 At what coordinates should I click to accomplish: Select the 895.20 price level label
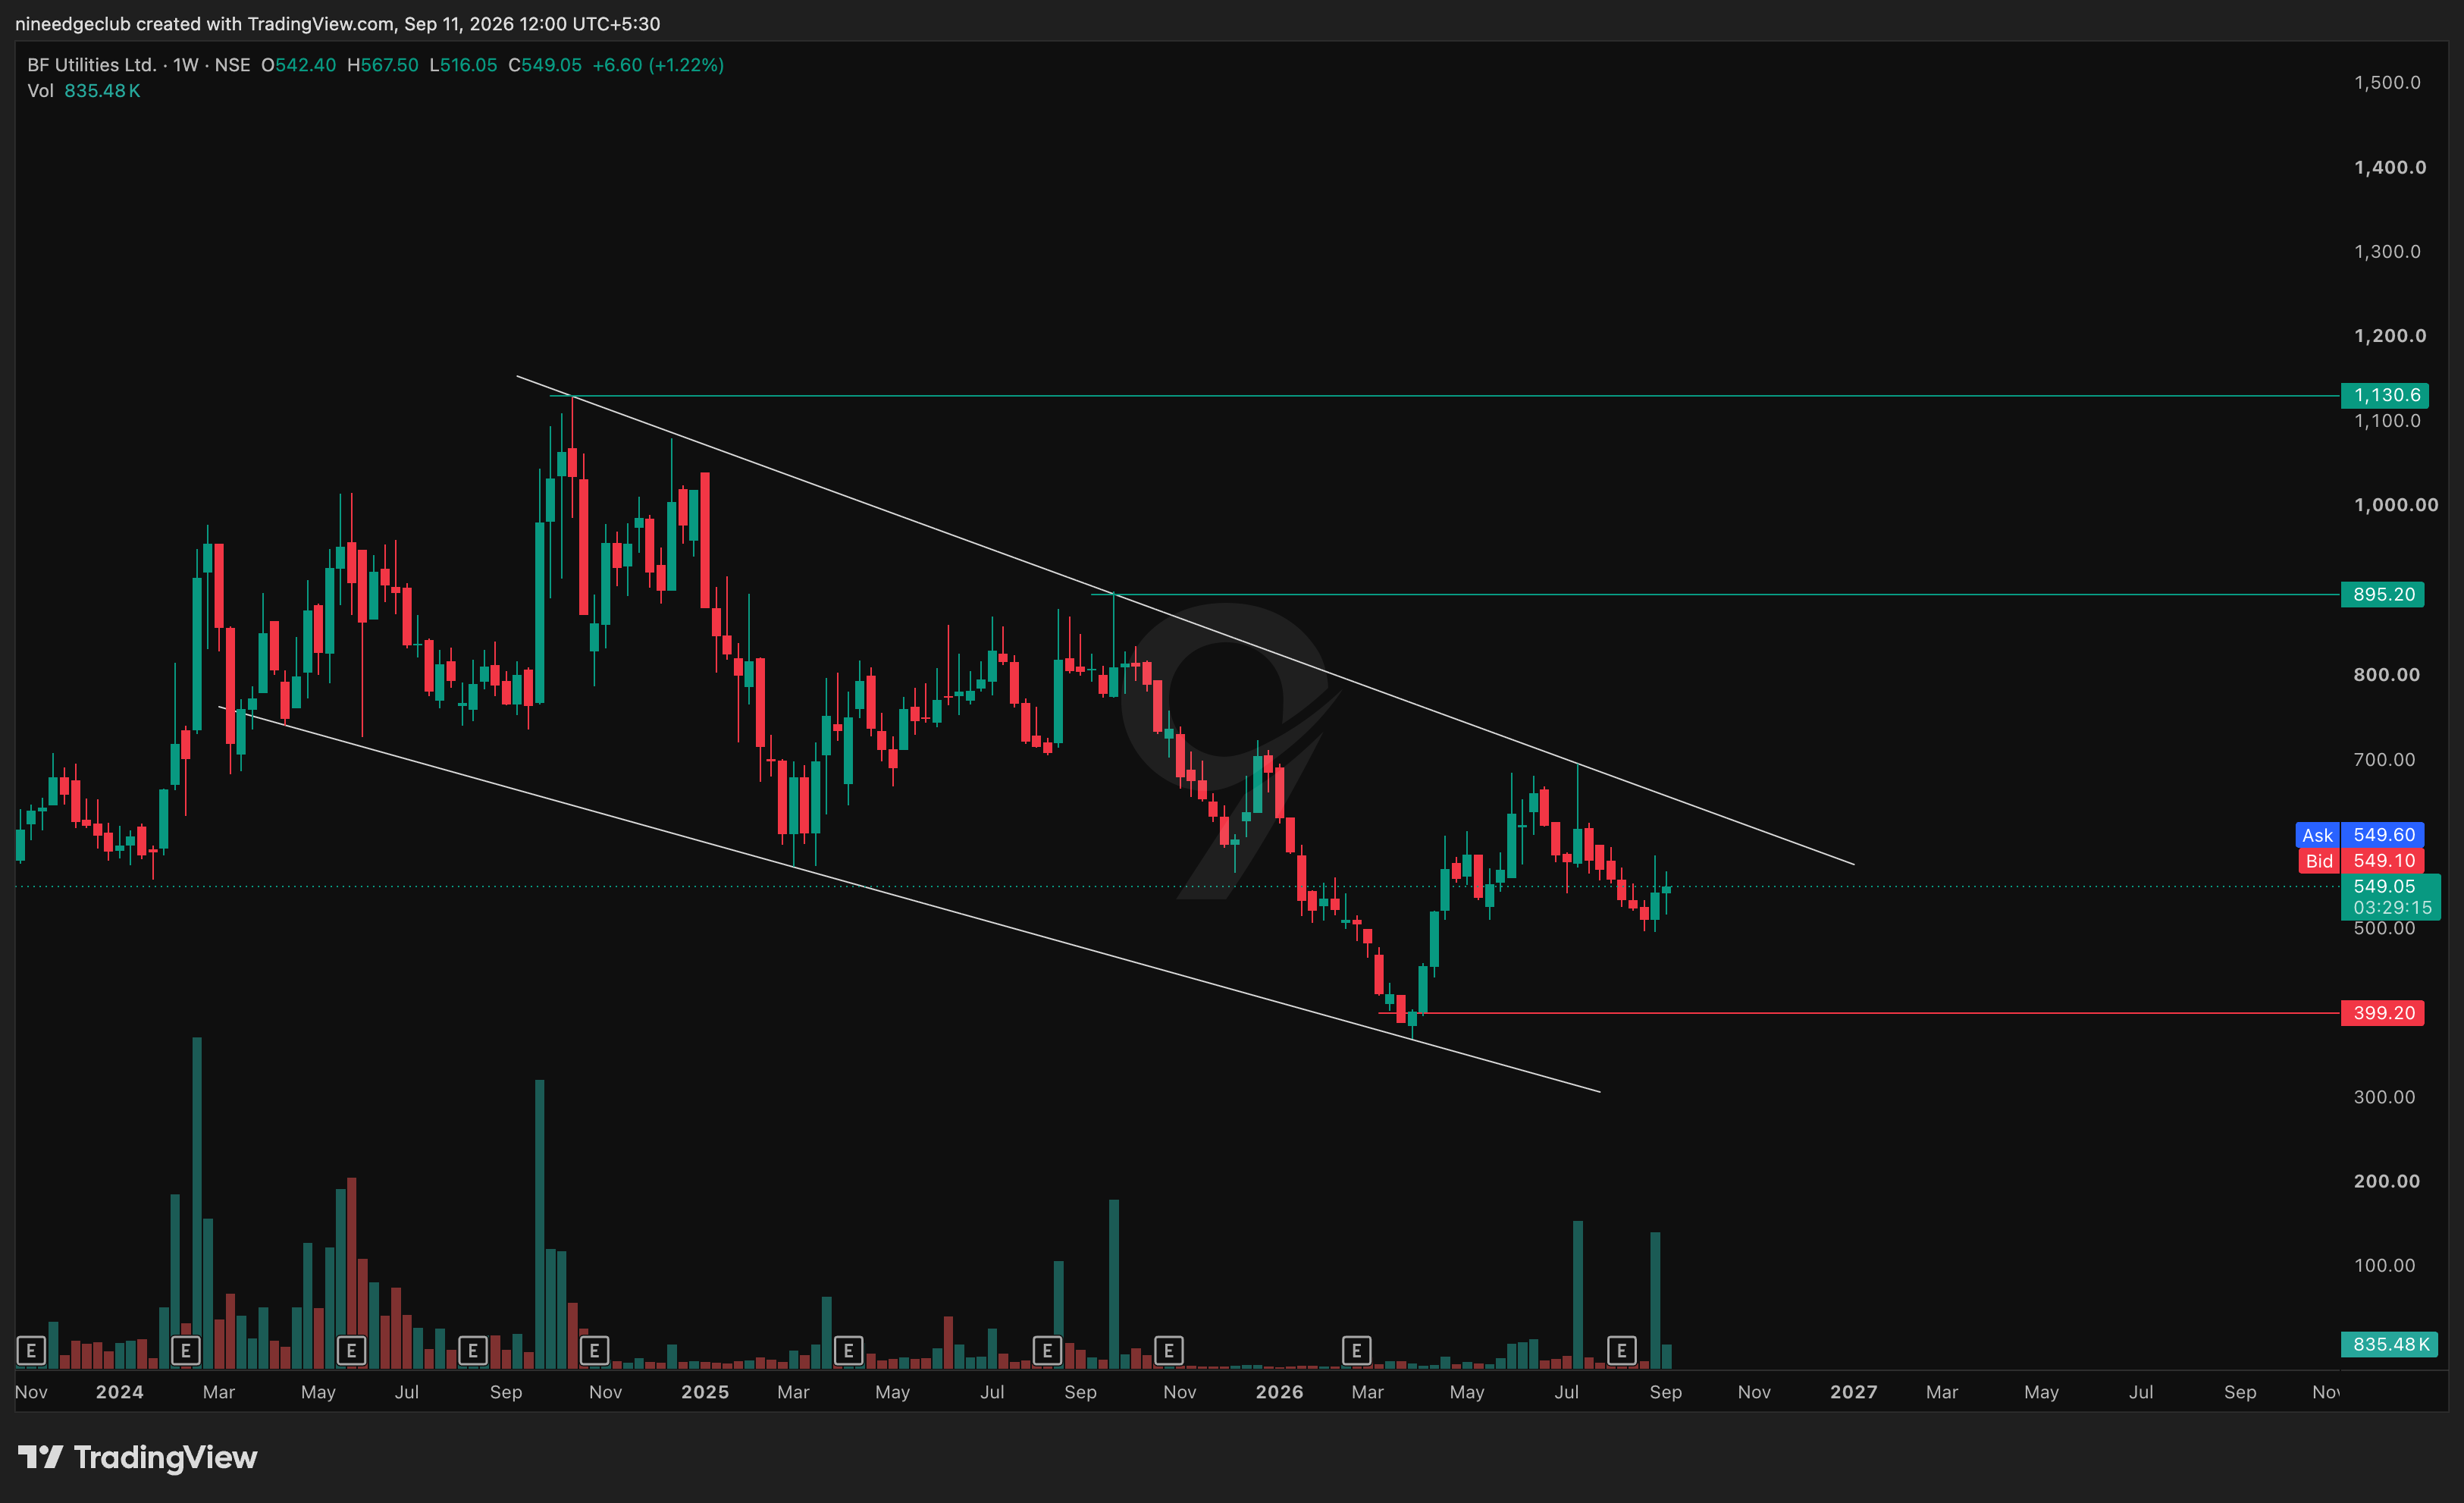(x=2383, y=594)
